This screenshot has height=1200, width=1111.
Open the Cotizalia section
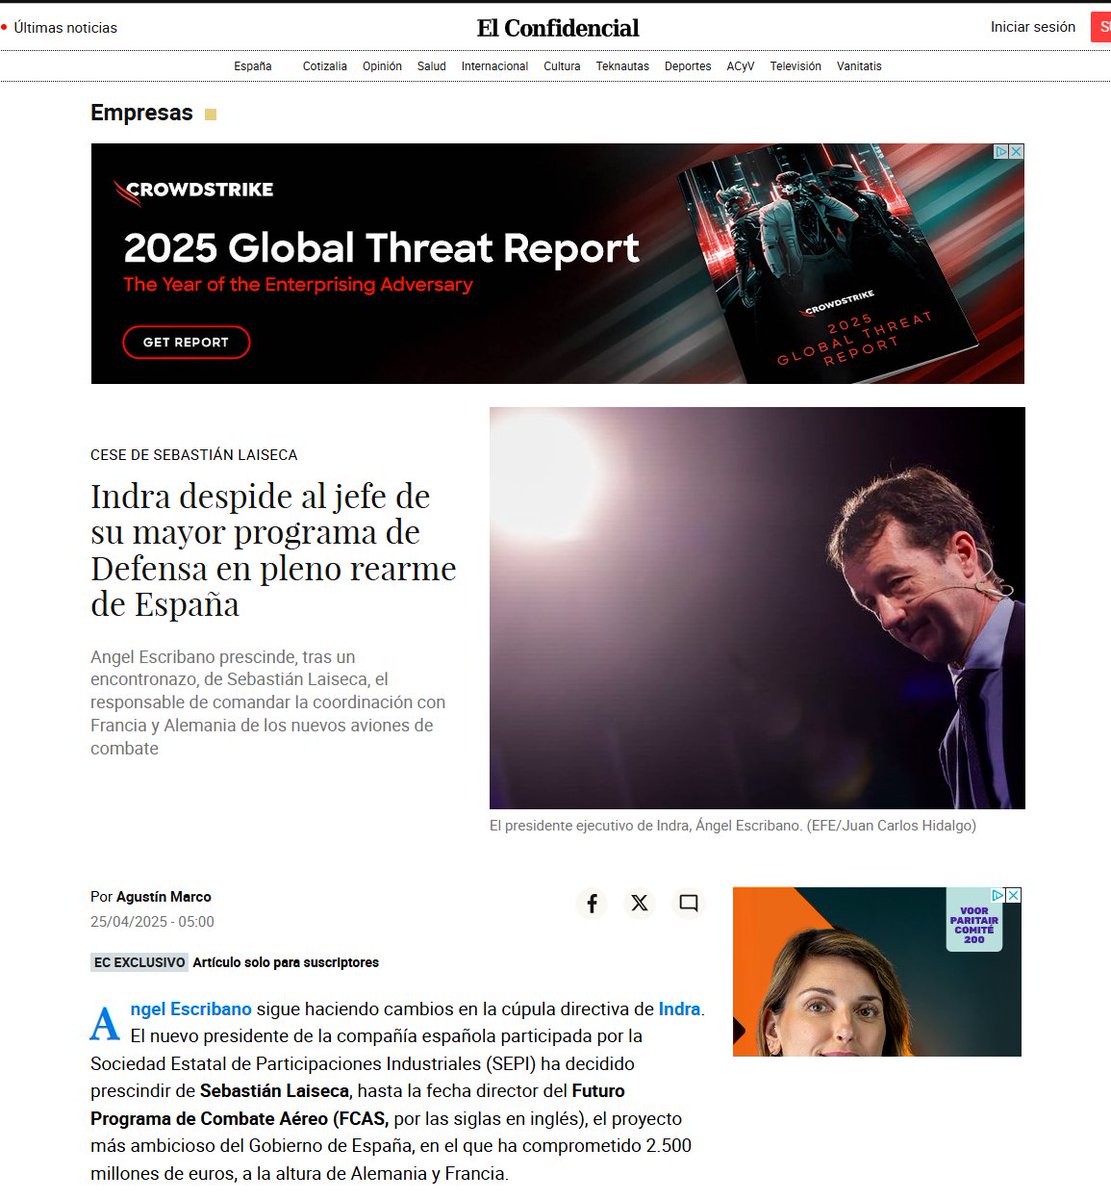325,66
